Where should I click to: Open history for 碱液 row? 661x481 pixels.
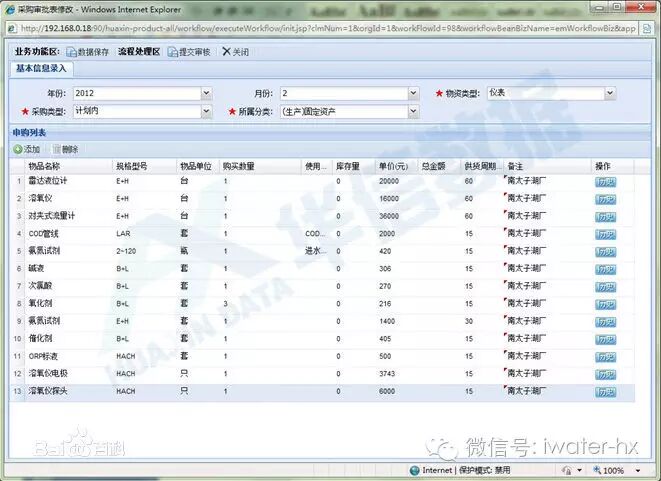pyautogui.click(x=605, y=269)
